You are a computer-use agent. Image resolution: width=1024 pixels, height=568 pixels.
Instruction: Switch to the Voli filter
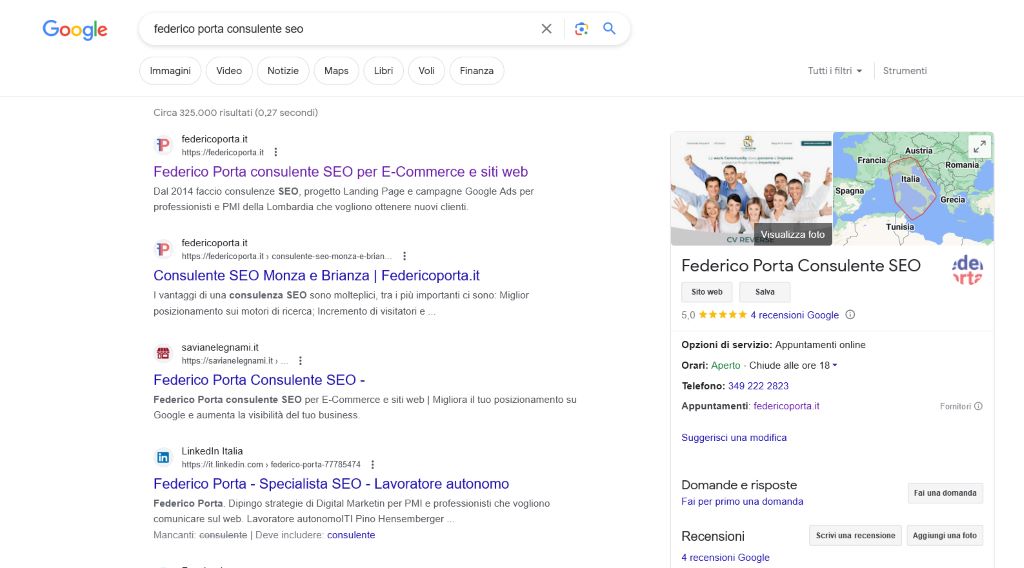click(x=426, y=71)
